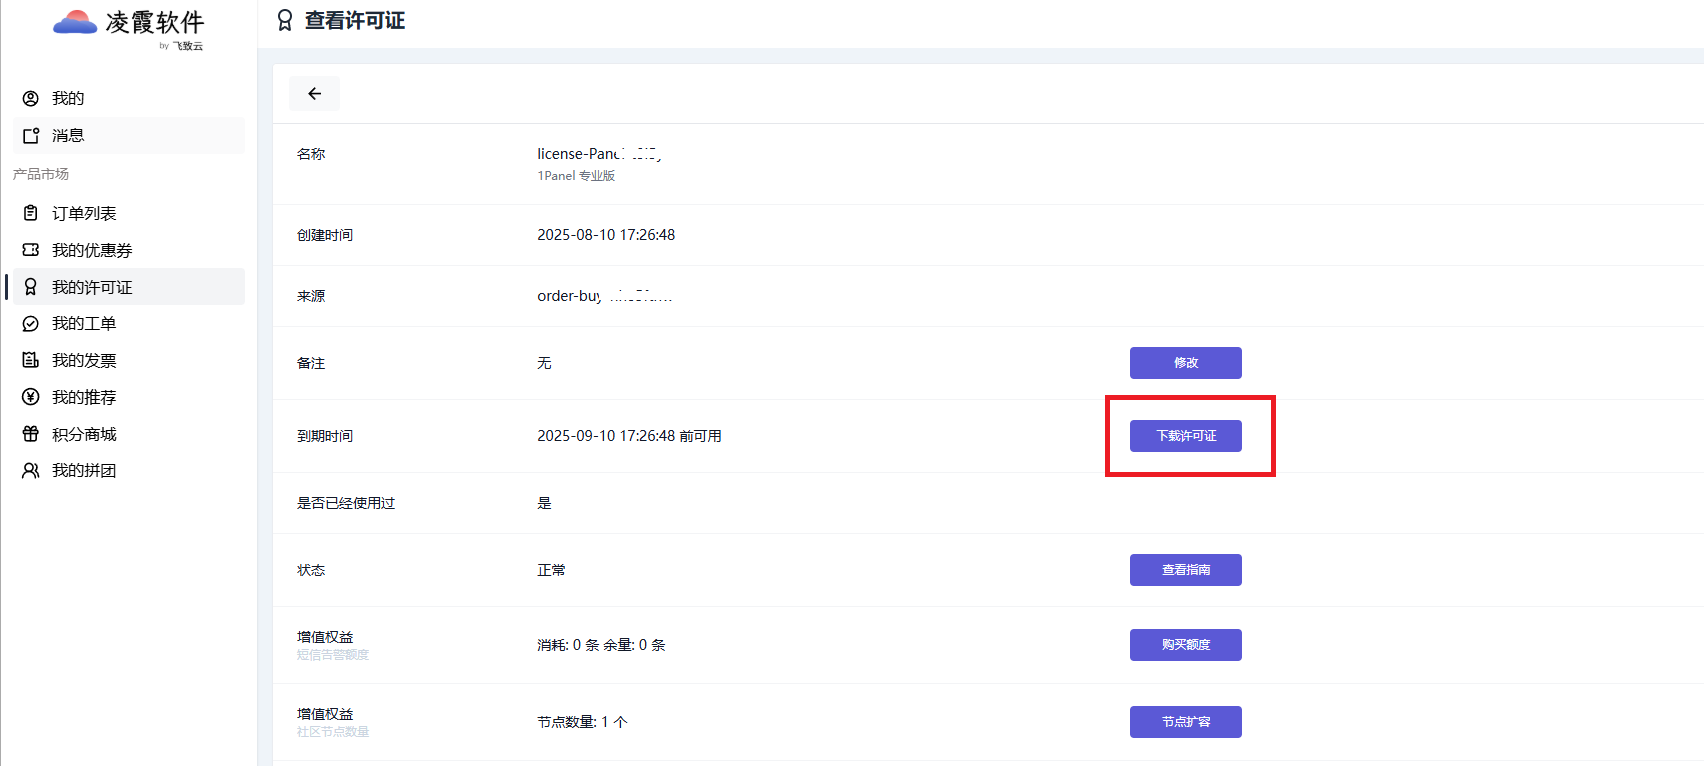Click the back arrow button
Viewport: 1704px width, 766px height.
point(314,94)
